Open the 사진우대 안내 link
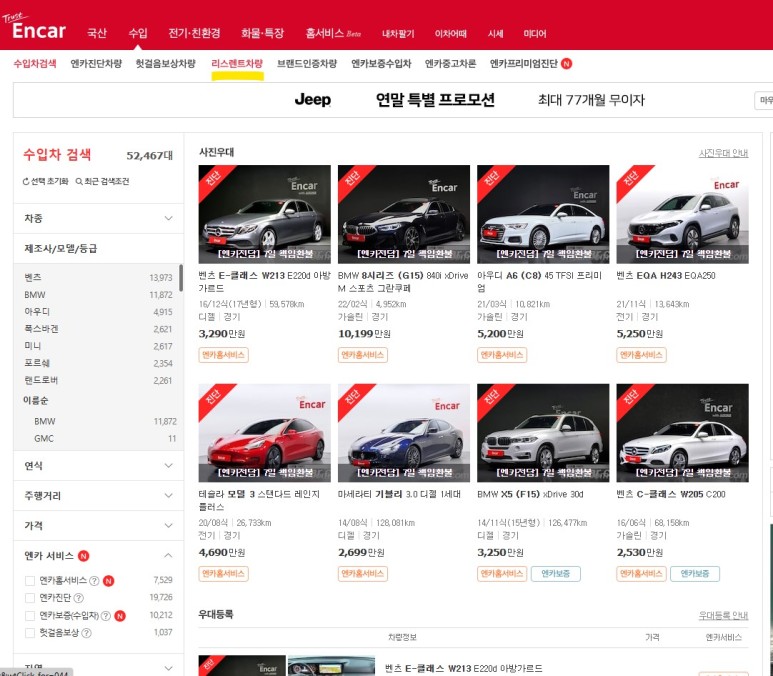Viewport: 773px width, 676px height. coord(723,153)
